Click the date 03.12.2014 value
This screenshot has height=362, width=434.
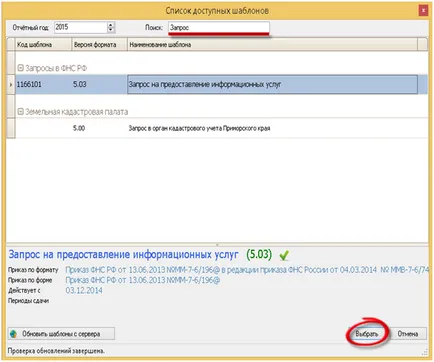coord(84,290)
